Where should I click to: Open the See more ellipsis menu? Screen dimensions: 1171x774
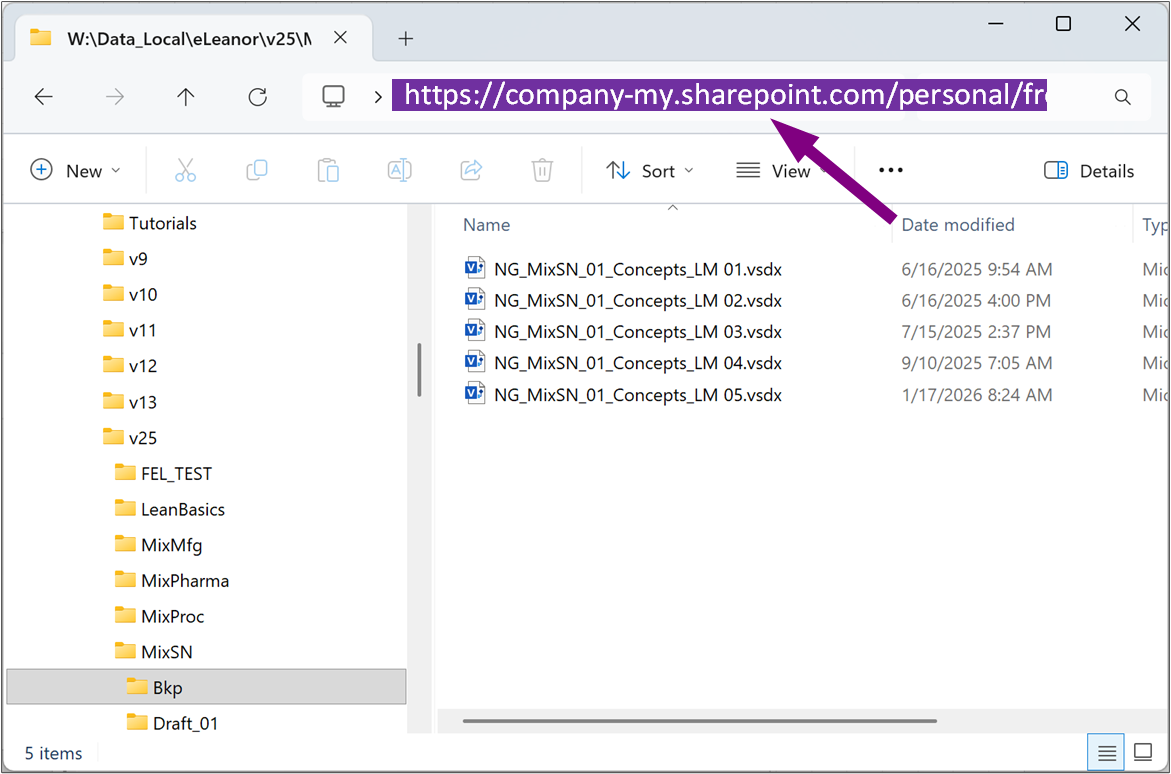click(x=890, y=171)
